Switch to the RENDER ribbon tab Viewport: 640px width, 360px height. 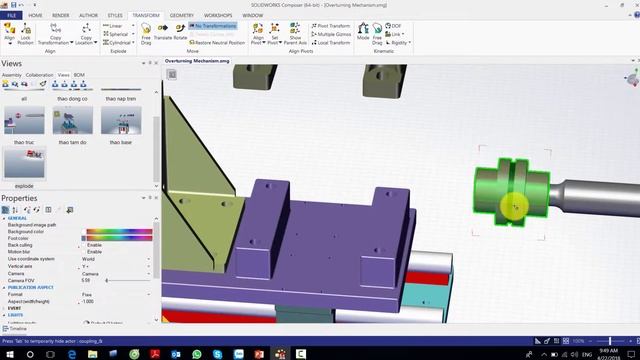60,16
